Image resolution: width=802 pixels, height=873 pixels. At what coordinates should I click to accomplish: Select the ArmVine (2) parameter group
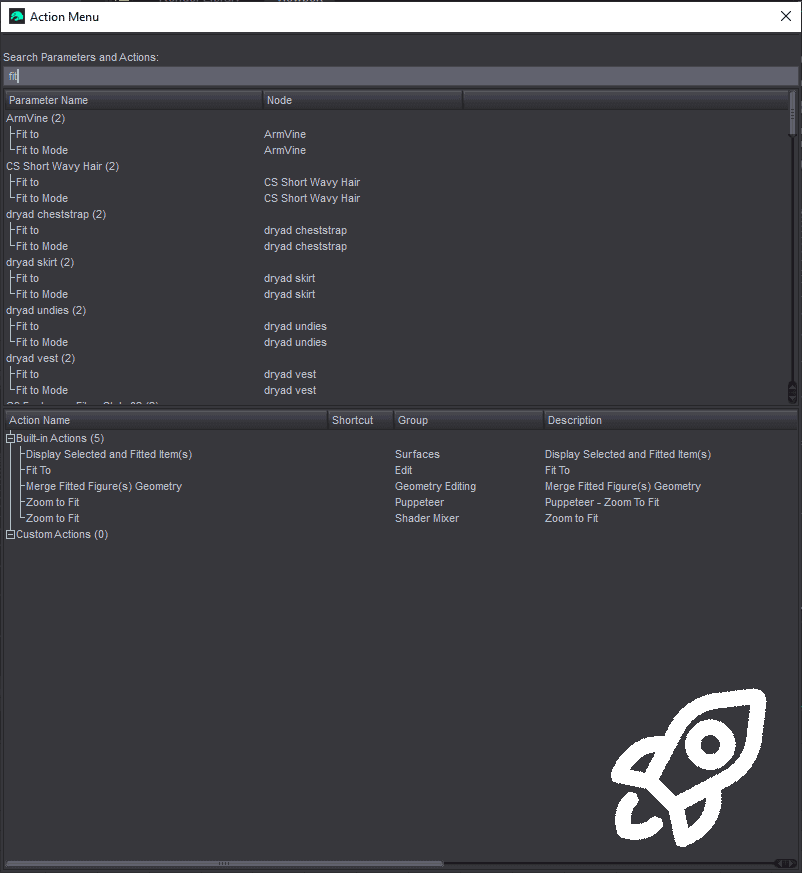[x=36, y=119]
